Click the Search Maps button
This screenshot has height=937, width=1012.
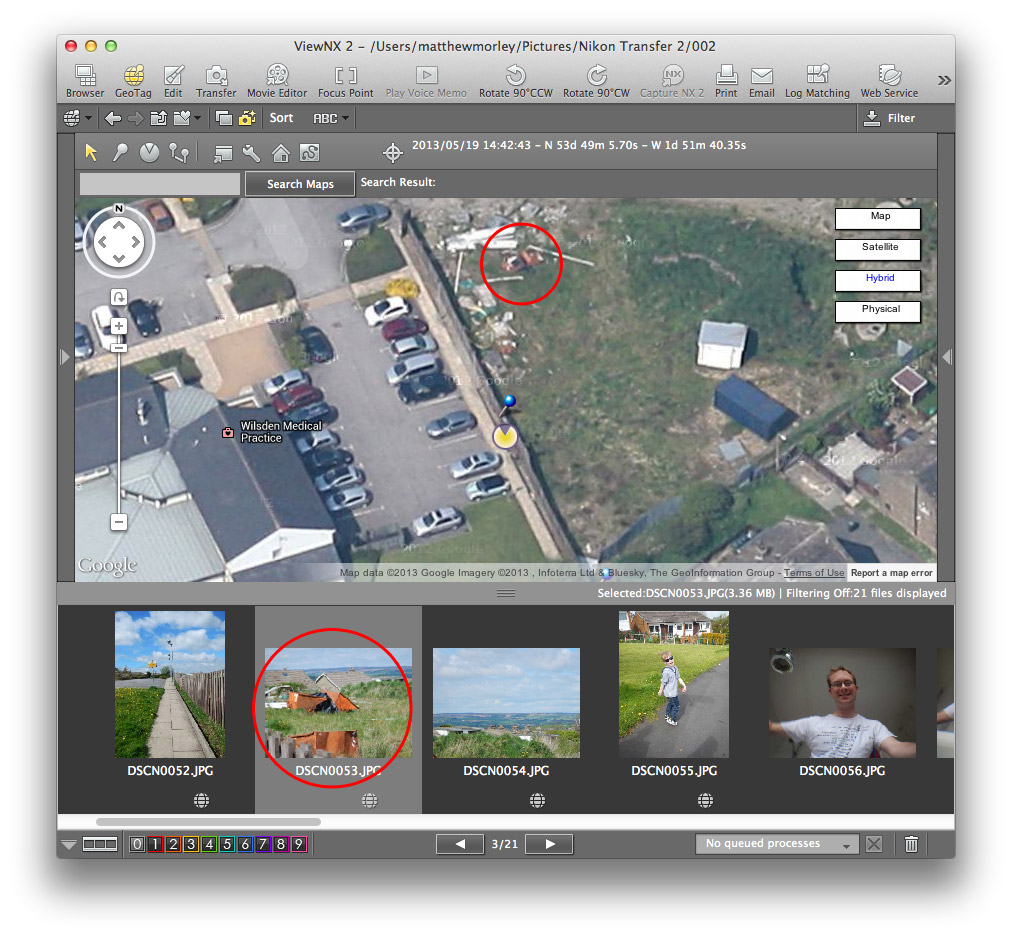click(x=300, y=184)
